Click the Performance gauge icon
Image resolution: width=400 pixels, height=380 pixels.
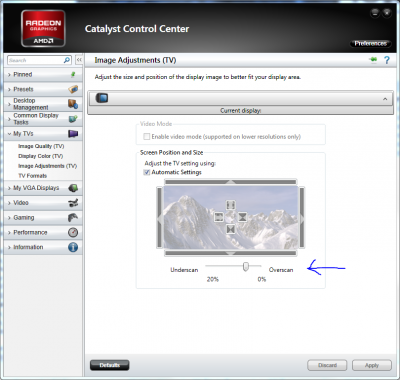(x=73, y=232)
